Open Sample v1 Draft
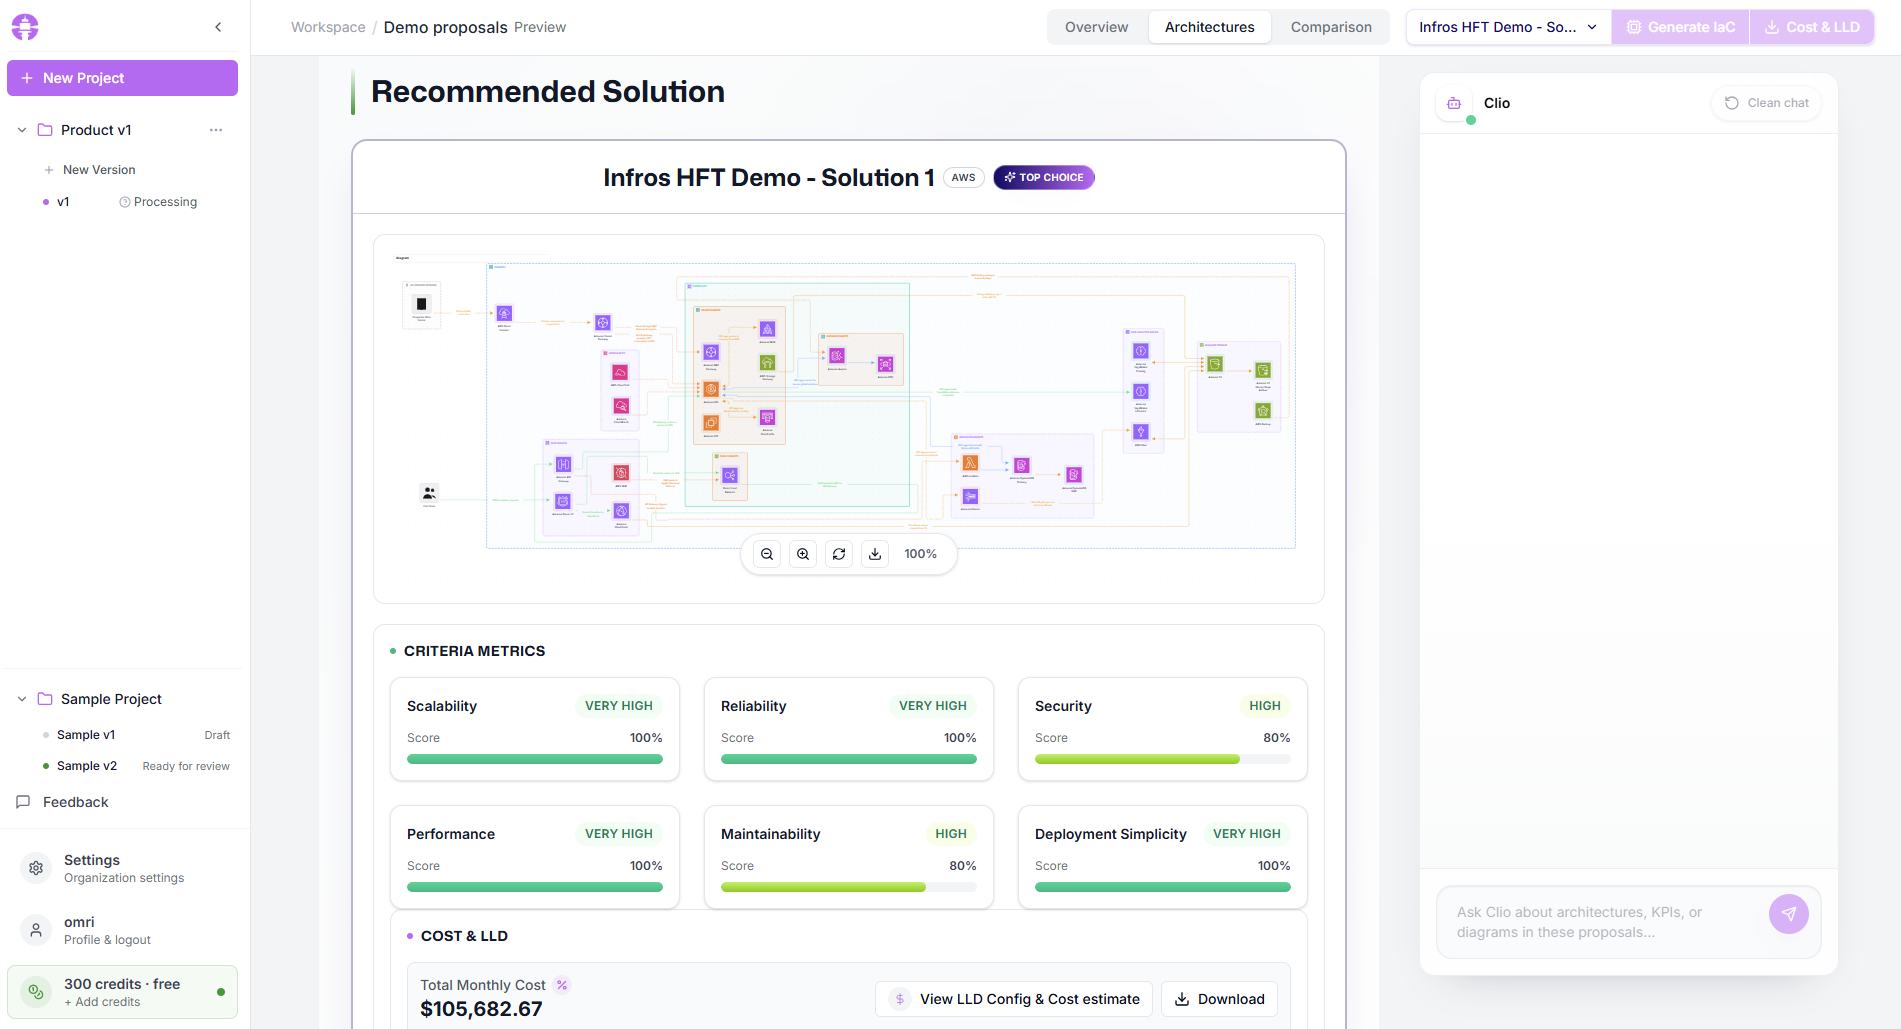 (x=136, y=735)
